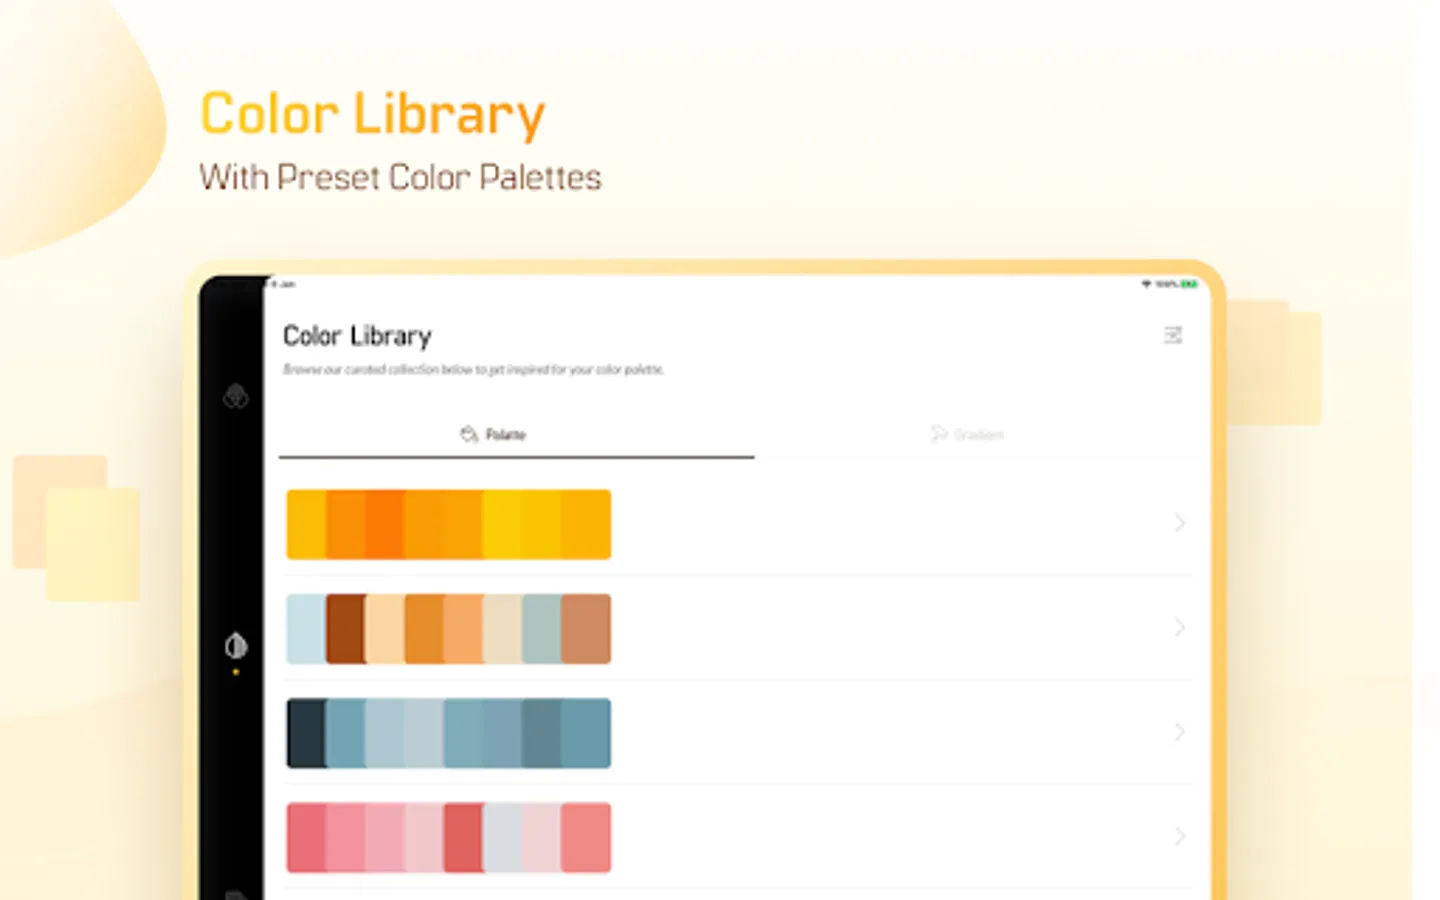Click the partially visible bottom sidebar icon
The image size is (1440, 900).
point(236,893)
